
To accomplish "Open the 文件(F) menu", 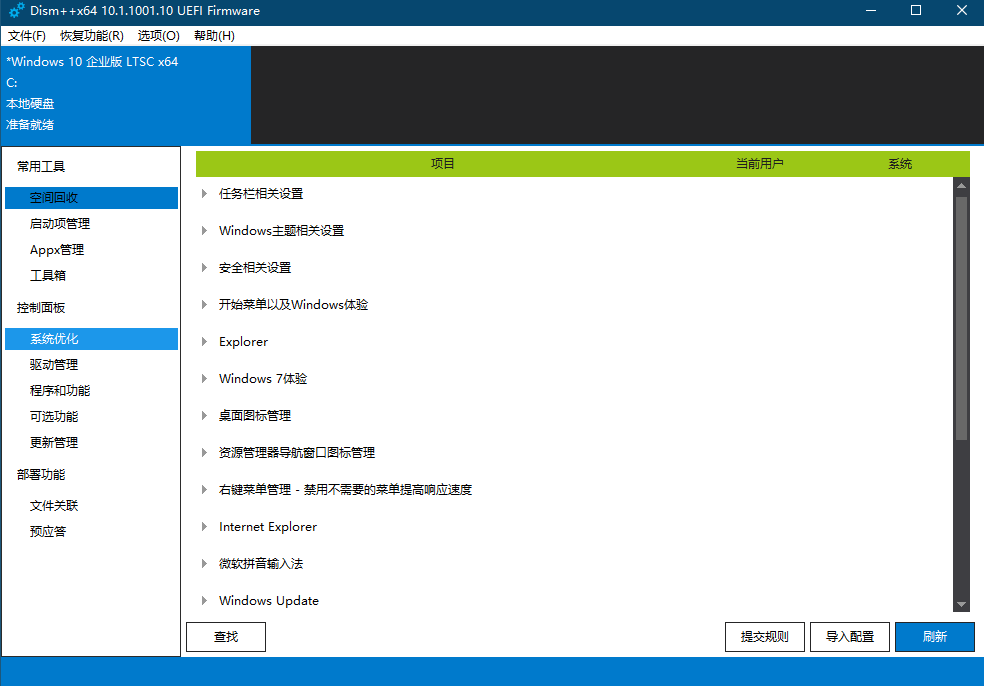I will tap(27, 35).
